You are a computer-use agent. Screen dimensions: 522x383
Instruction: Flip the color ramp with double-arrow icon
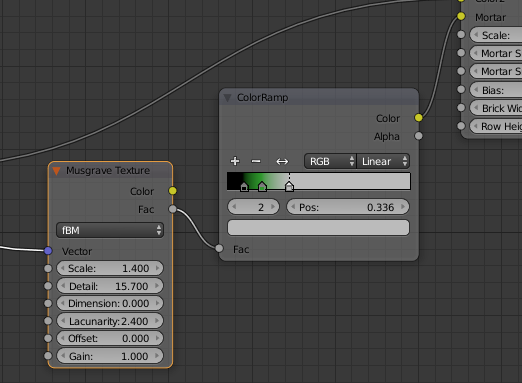pyautogui.click(x=282, y=162)
